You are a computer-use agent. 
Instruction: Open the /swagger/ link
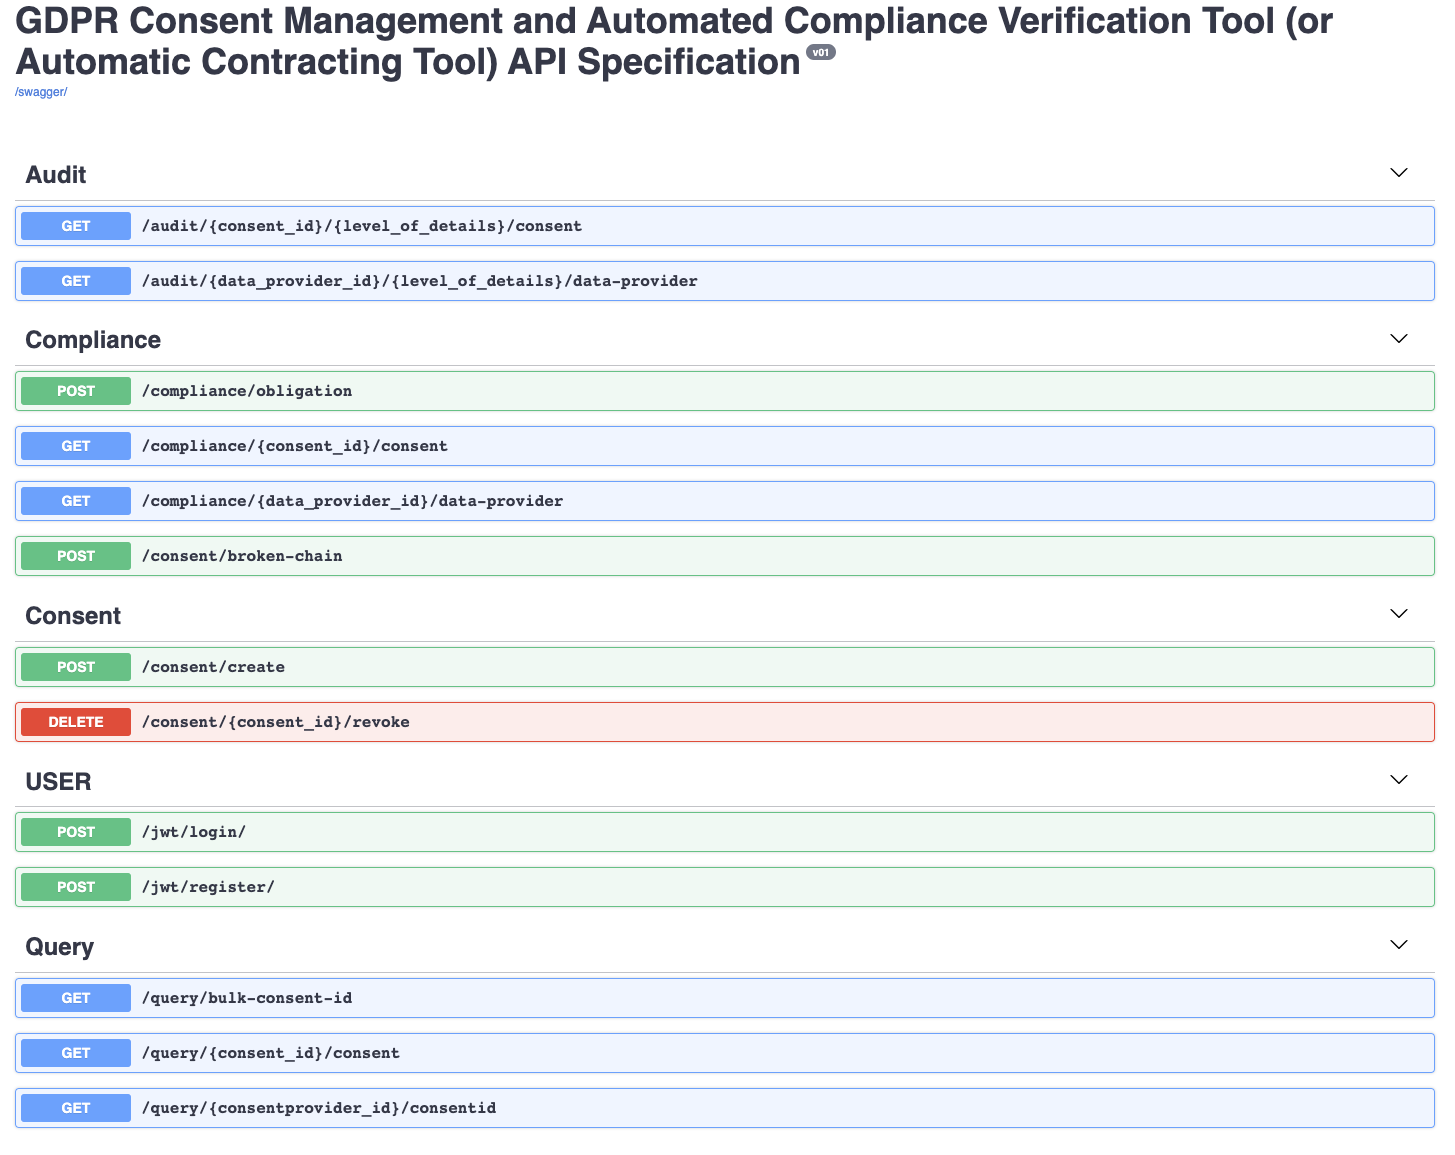tap(41, 92)
